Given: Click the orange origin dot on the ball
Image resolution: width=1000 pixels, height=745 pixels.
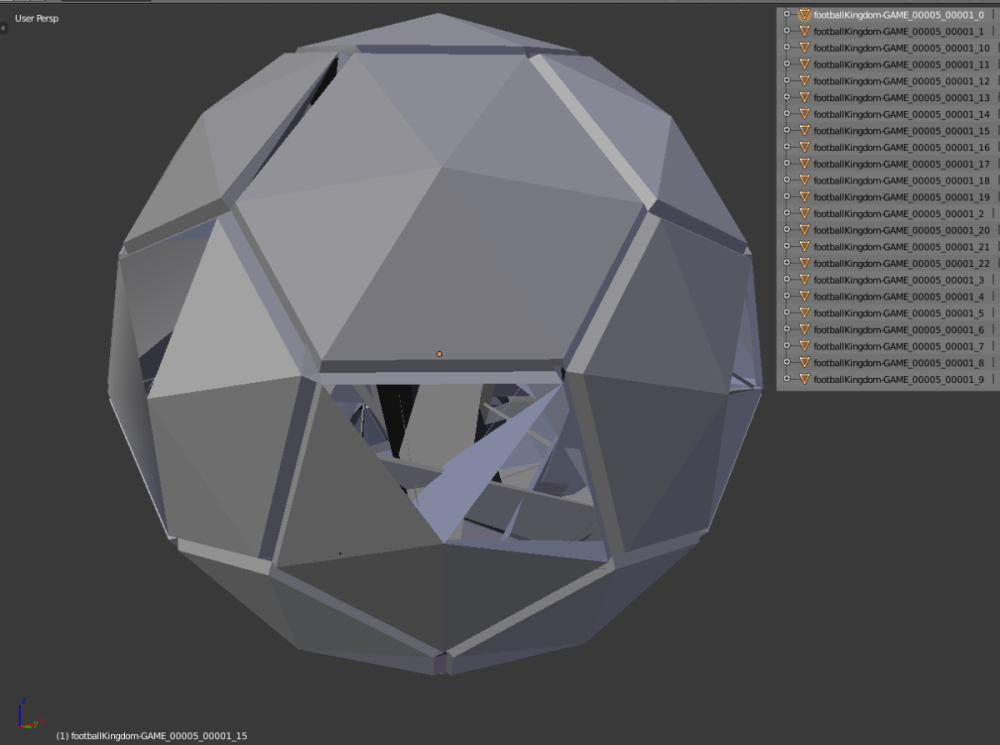Looking at the screenshot, I should click(439, 354).
